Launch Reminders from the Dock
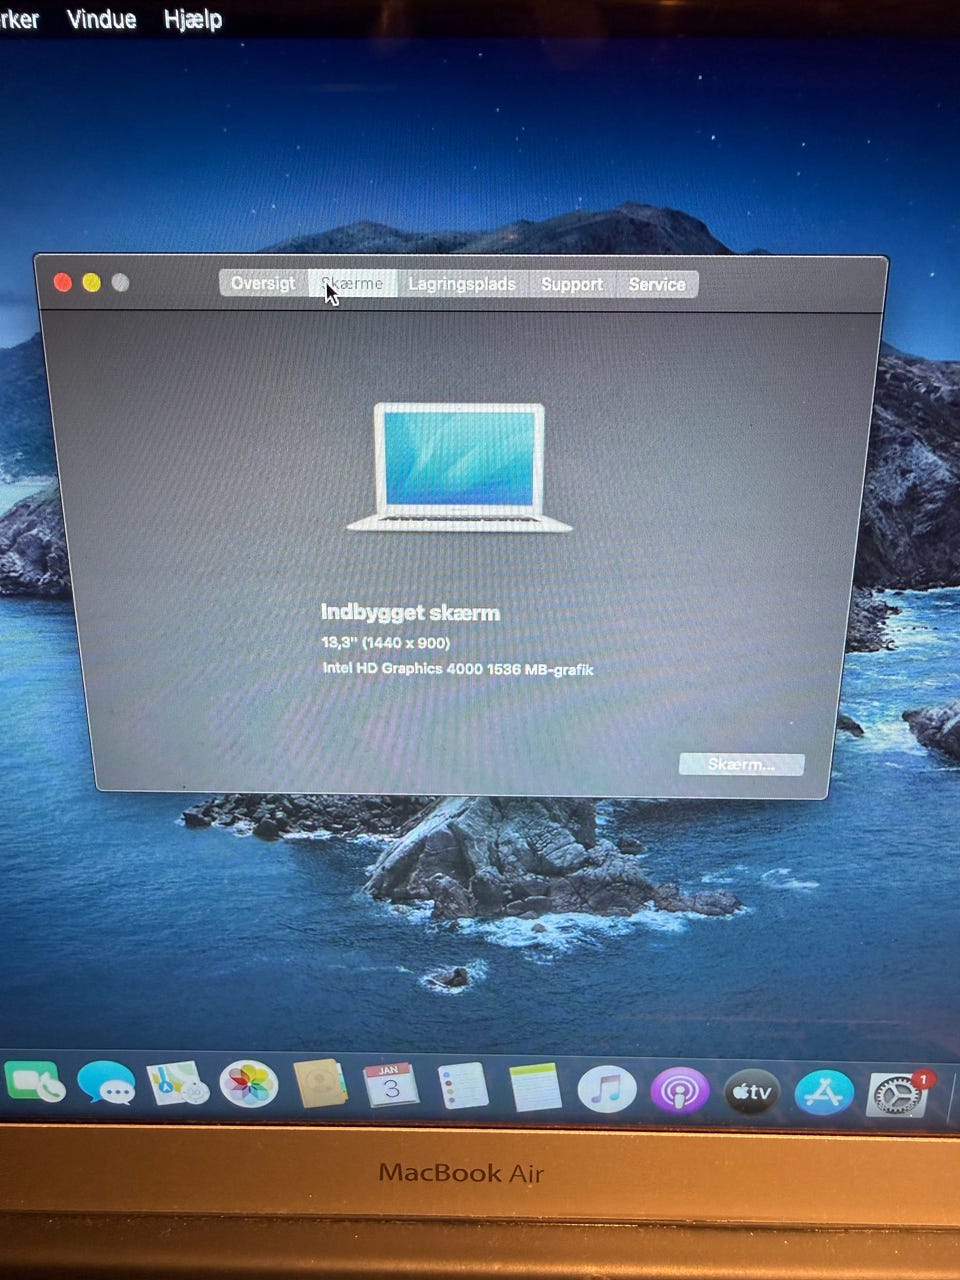 tap(463, 1087)
